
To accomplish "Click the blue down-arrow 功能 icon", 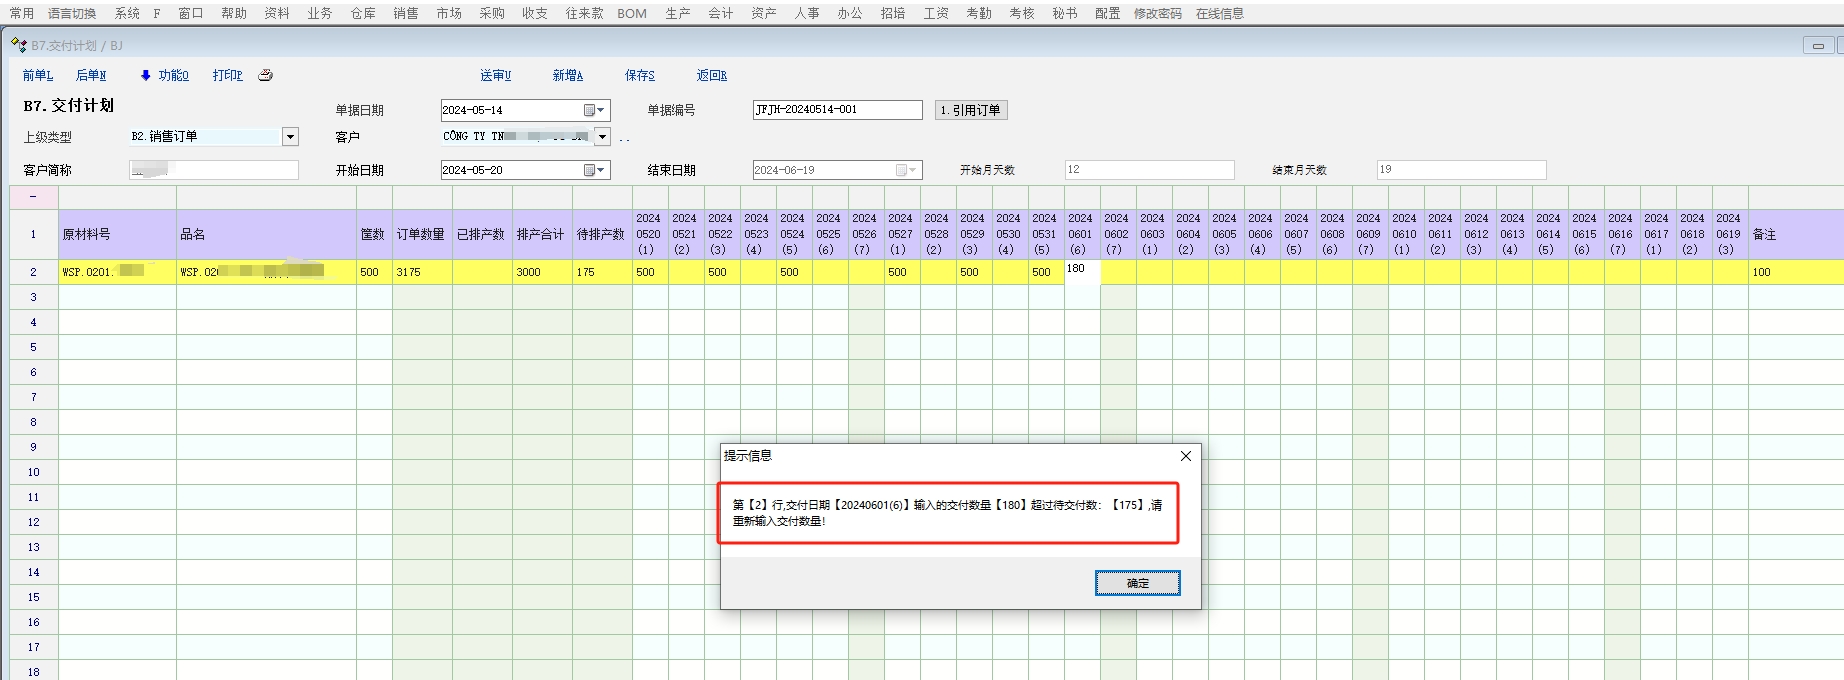I will tap(146, 75).
